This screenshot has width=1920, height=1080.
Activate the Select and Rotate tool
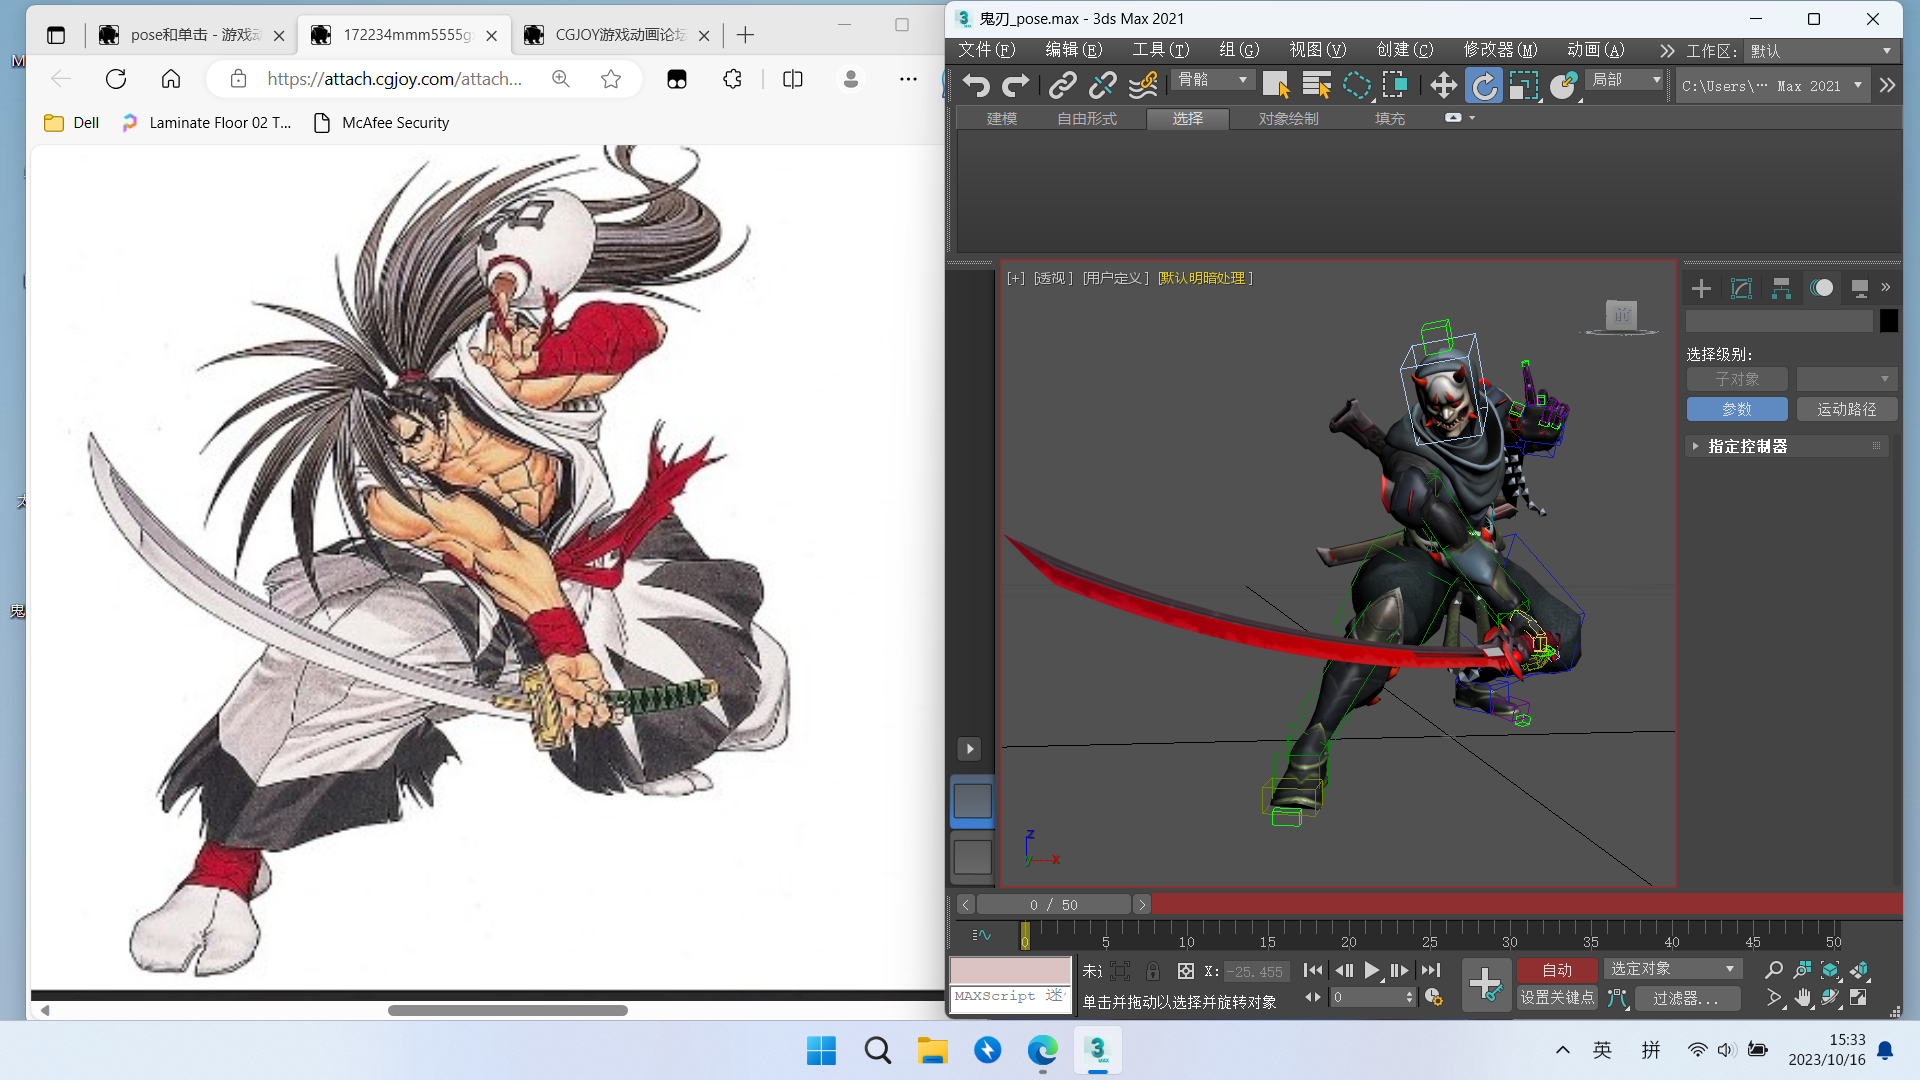pyautogui.click(x=1484, y=86)
